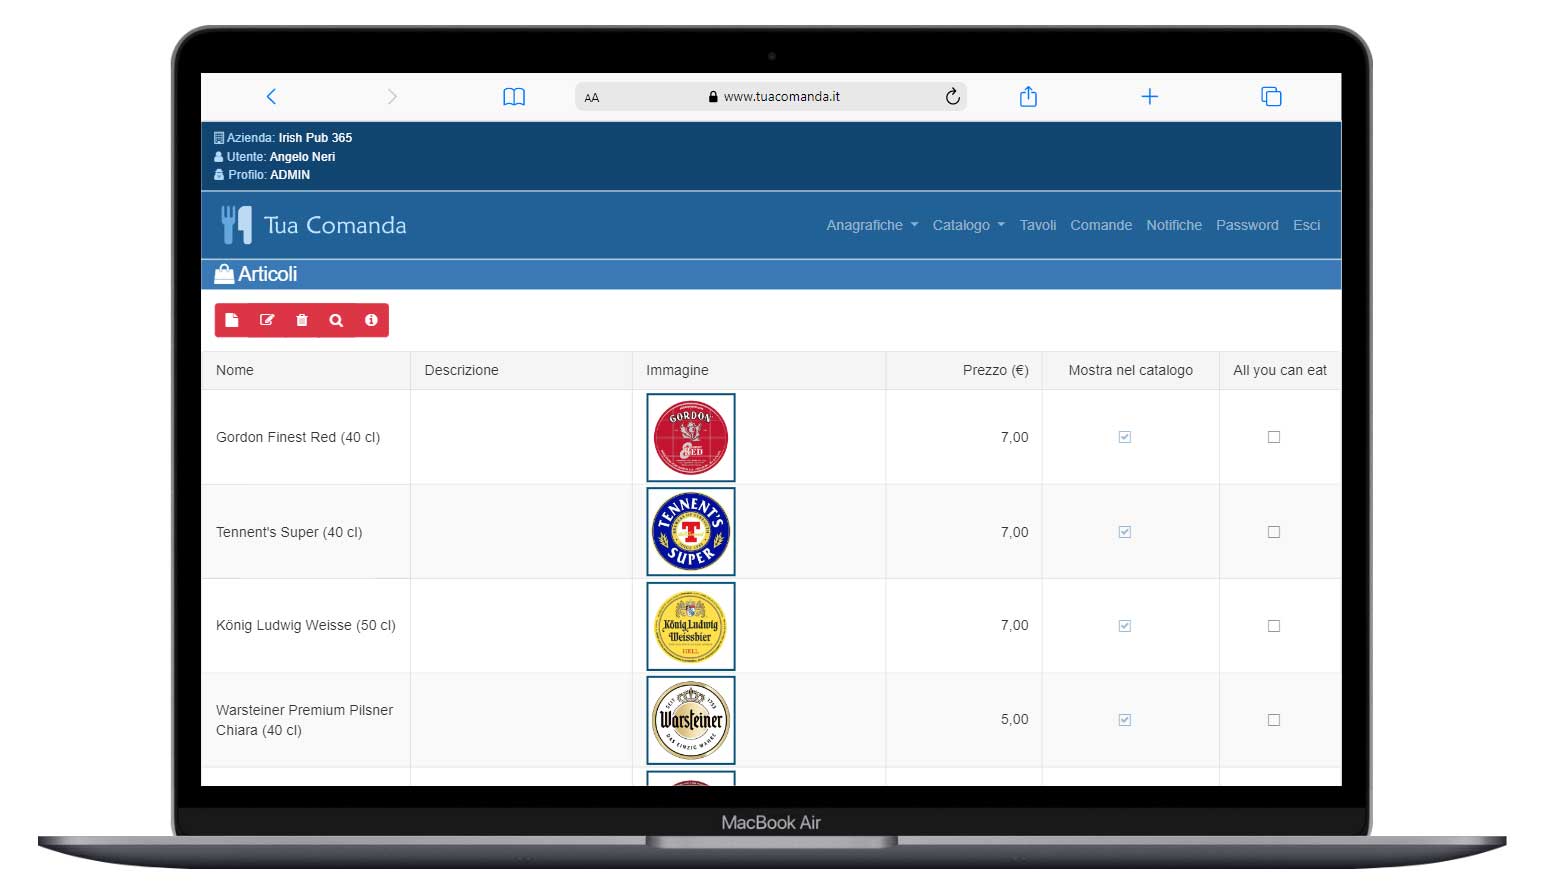This screenshot has width=1545, height=888.
Task: Click the 7,00 price of Tennent's Super
Action: tap(1014, 532)
